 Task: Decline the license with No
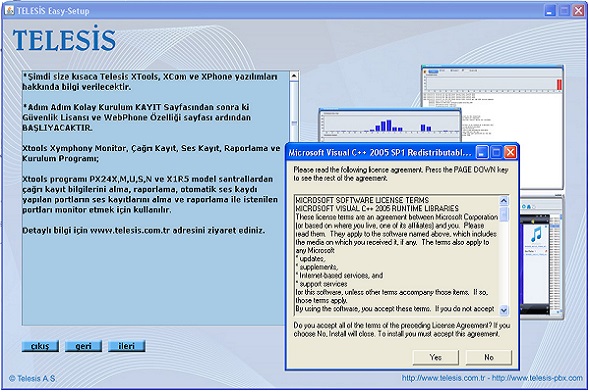489,357
